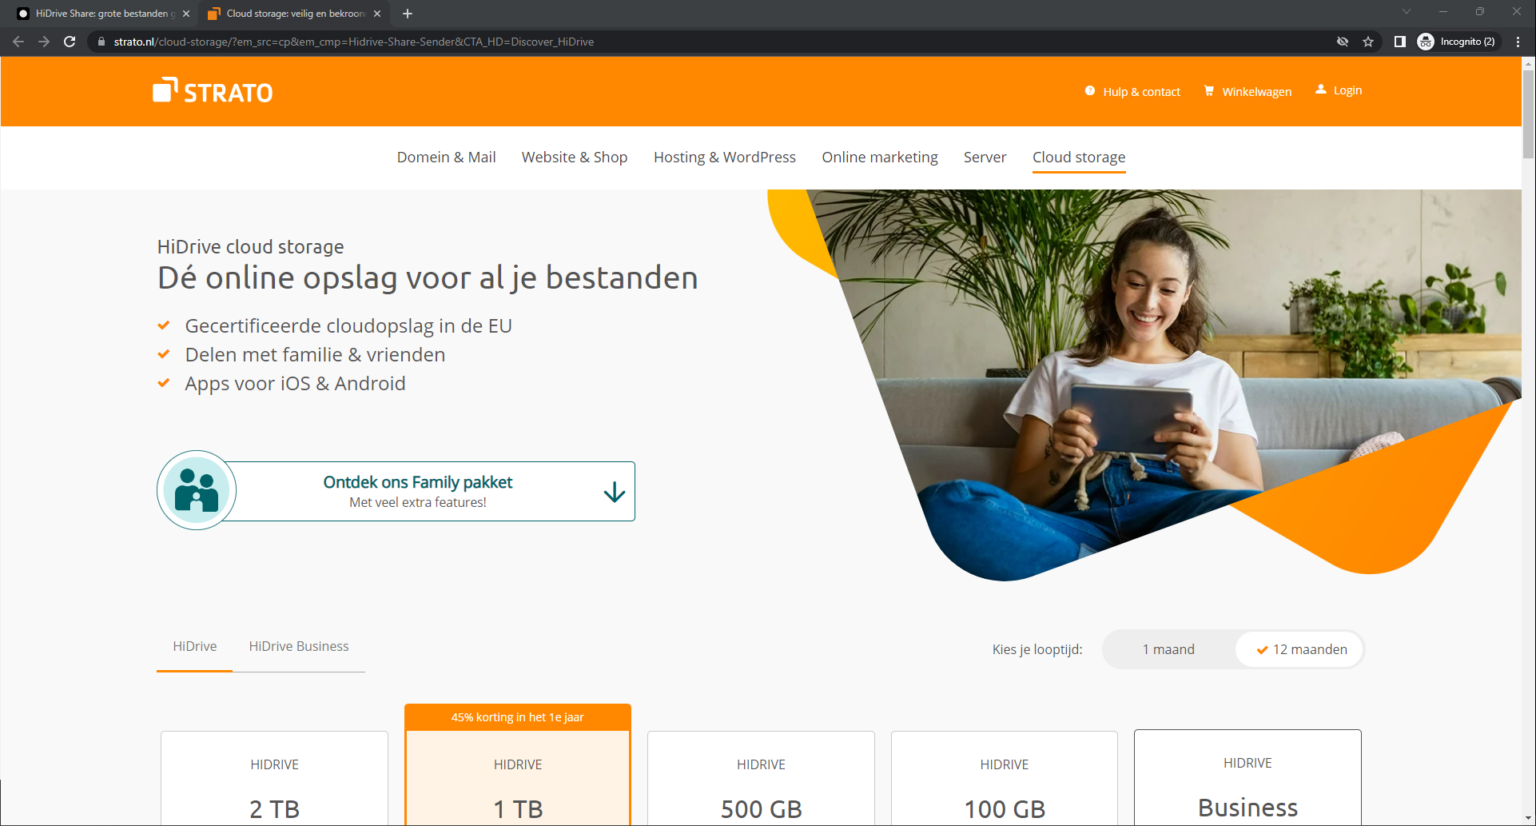Open the browser more options menu
Image resolution: width=1536 pixels, height=826 pixels.
point(1519,41)
